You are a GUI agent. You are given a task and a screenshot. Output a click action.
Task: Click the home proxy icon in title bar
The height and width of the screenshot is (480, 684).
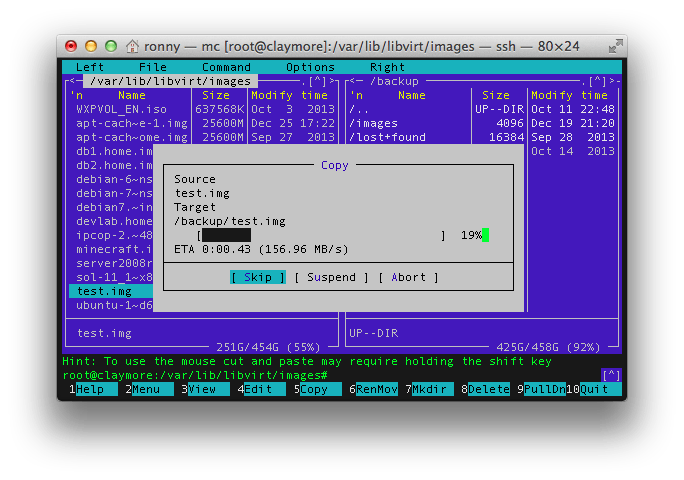(x=132, y=46)
